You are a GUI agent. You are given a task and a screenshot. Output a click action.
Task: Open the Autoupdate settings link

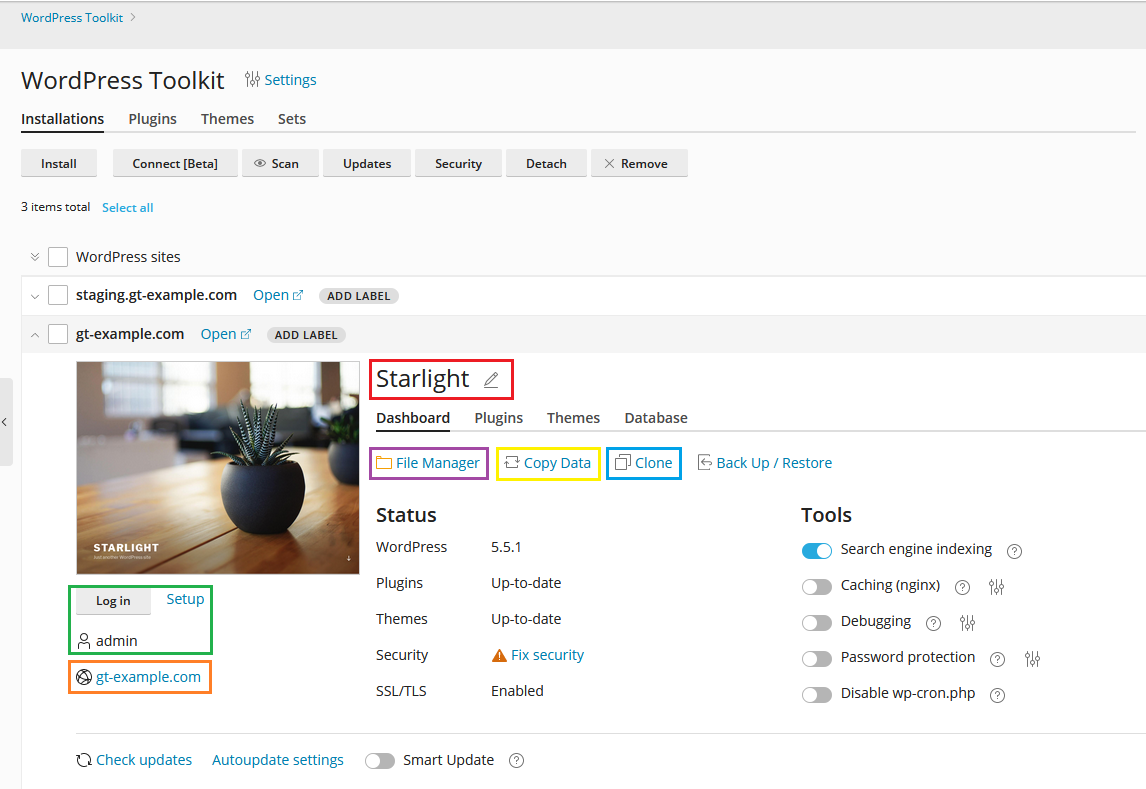point(278,761)
